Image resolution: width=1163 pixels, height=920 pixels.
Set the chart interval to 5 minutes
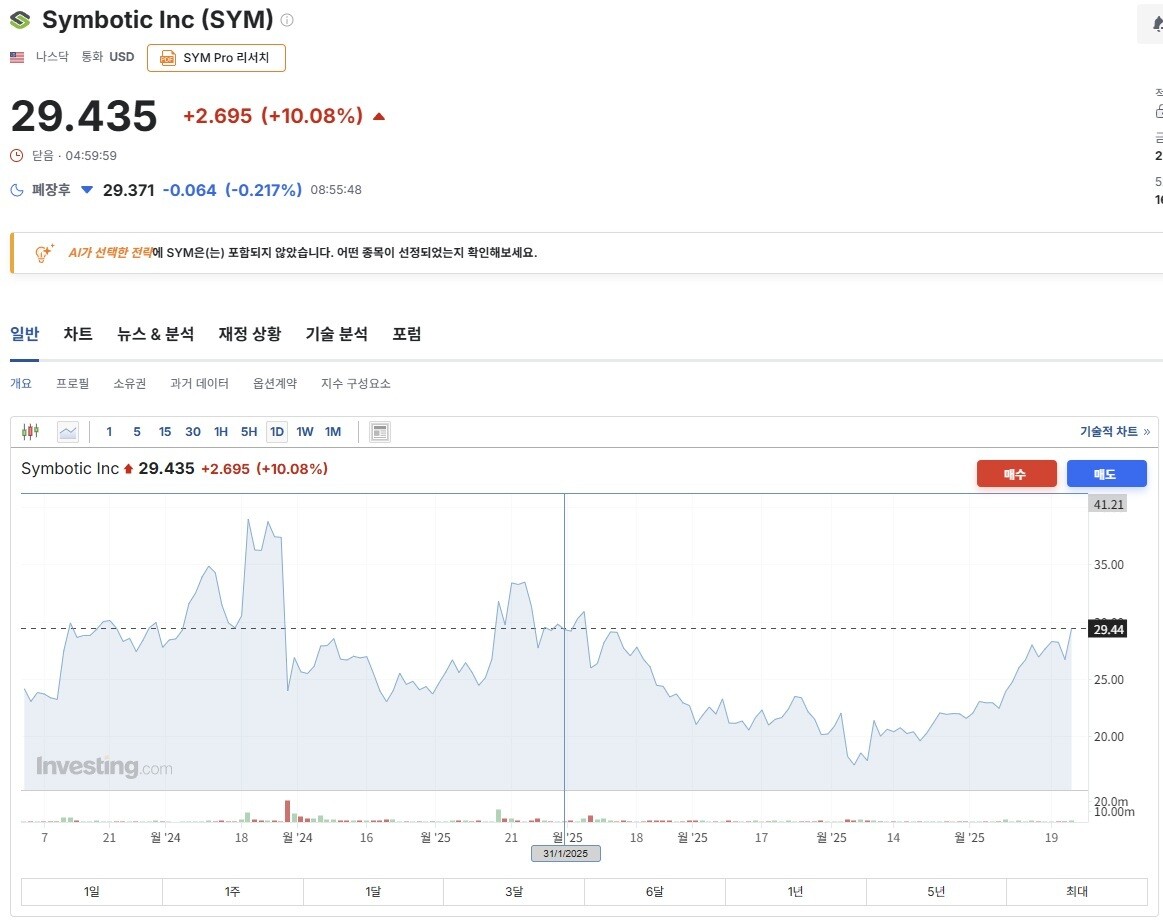pyautogui.click(x=137, y=432)
